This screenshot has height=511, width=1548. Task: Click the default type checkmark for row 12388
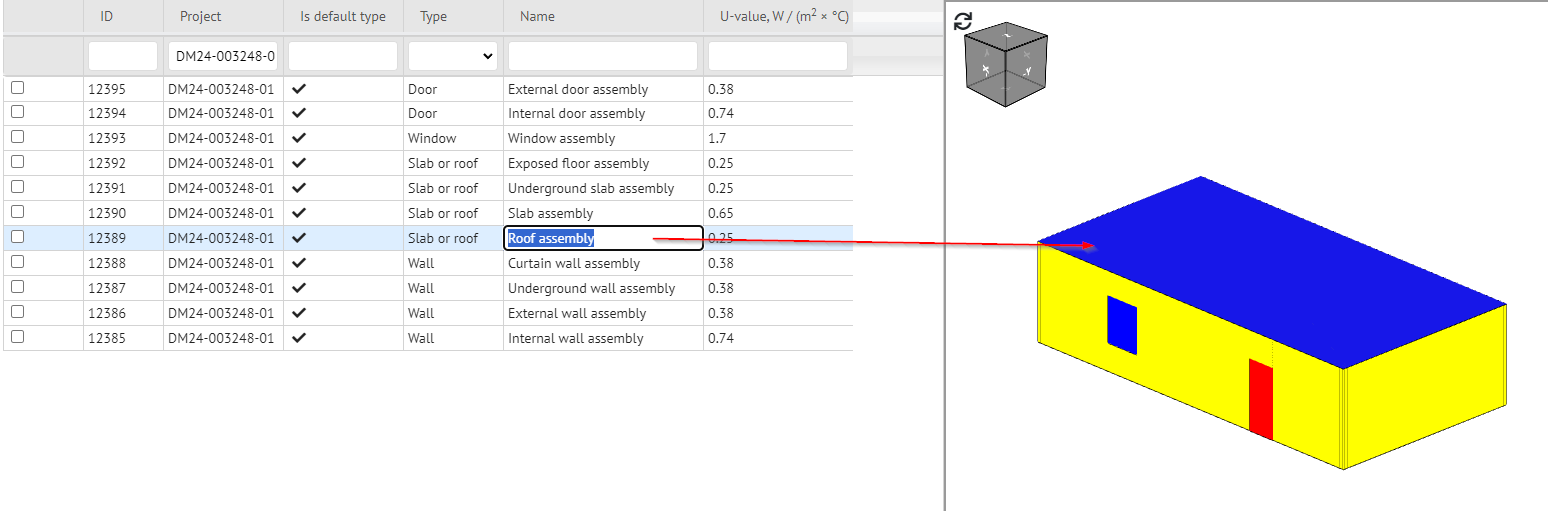click(x=299, y=263)
